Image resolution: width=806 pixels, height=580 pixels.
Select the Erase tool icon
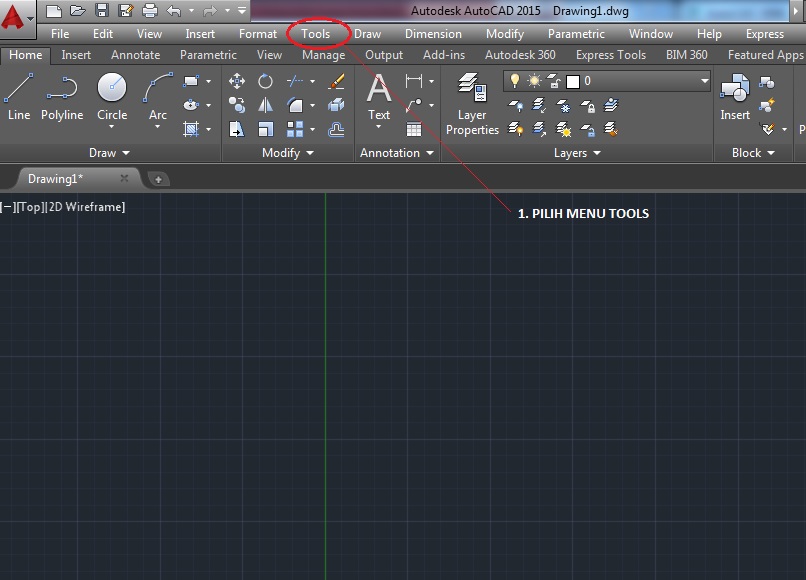pyautogui.click(x=336, y=81)
